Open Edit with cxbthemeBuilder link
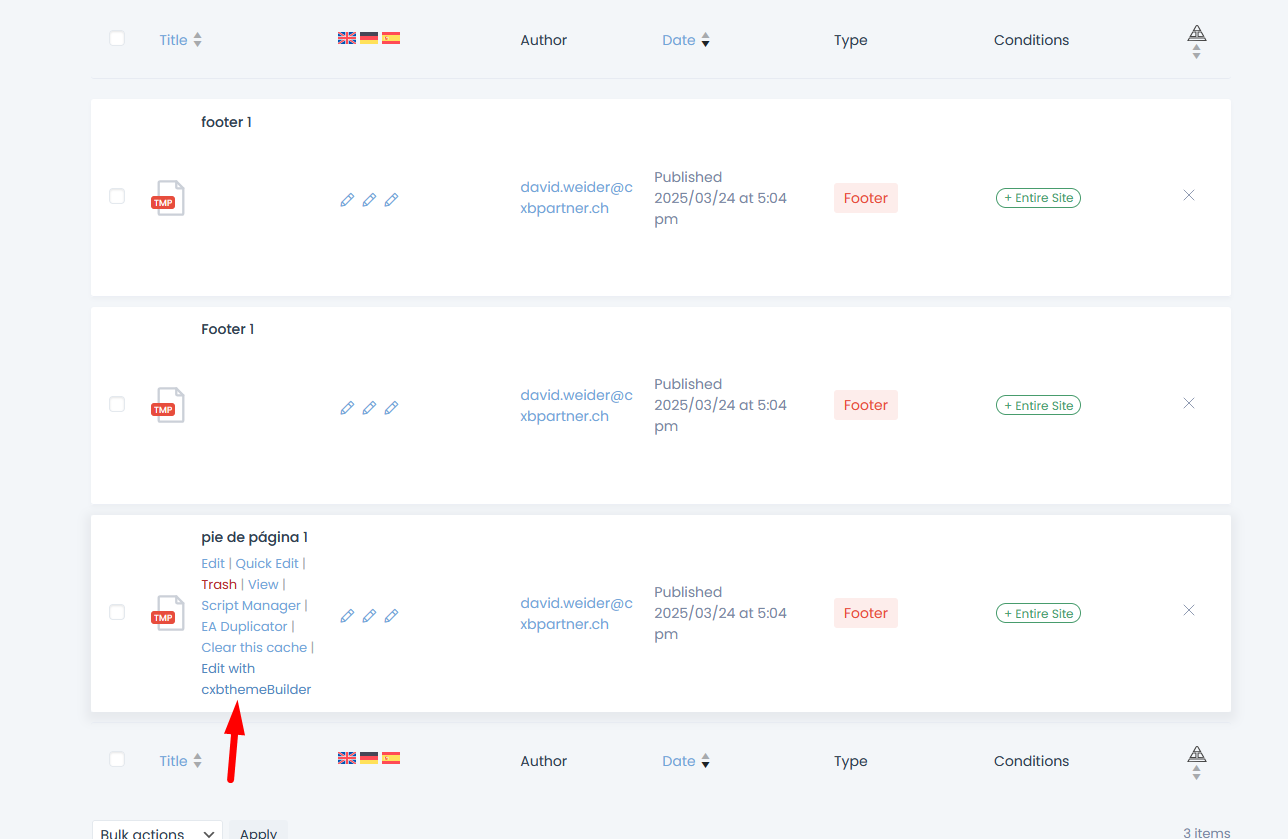Screen dimensions: 1288x839 (256, 679)
